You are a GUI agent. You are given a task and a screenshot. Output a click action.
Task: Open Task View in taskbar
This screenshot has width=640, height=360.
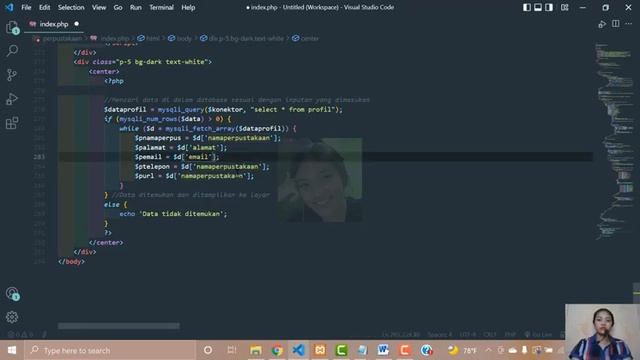click(x=232, y=350)
